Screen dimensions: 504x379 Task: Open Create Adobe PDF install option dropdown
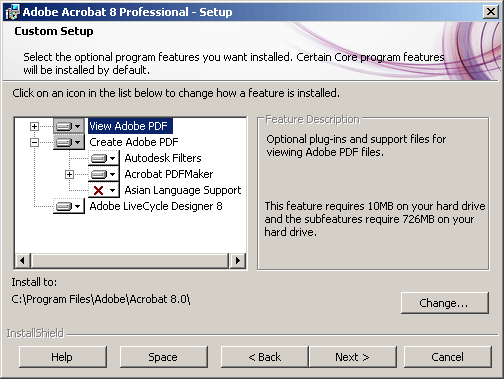pyautogui.click(x=69, y=142)
